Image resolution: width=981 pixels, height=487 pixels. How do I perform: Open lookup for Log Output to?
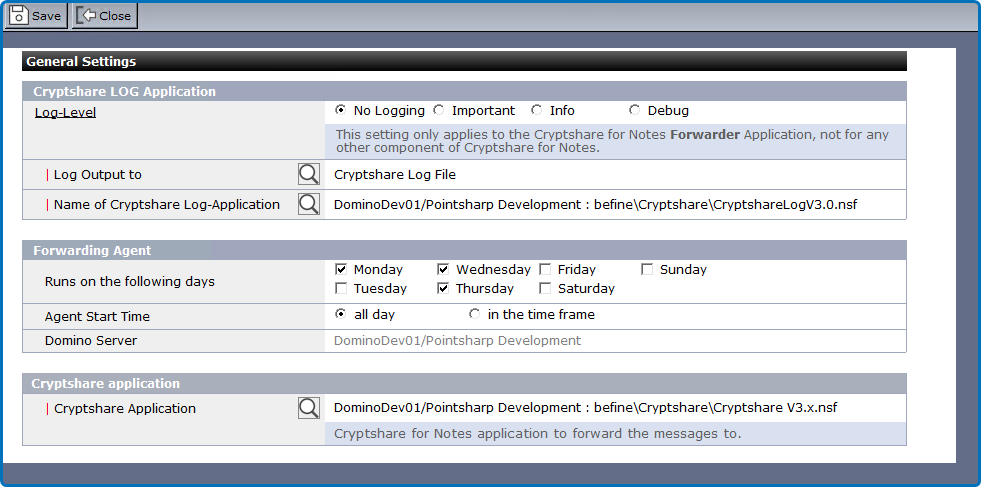309,175
